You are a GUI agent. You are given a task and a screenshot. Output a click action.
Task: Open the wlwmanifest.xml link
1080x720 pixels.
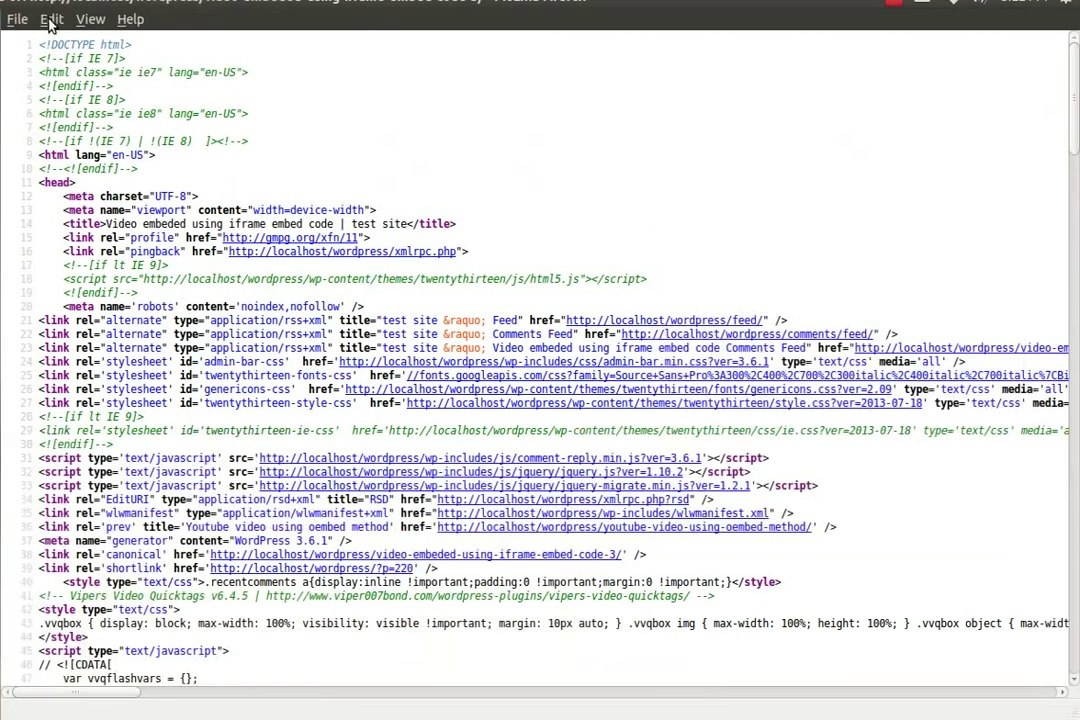tap(603, 513)
